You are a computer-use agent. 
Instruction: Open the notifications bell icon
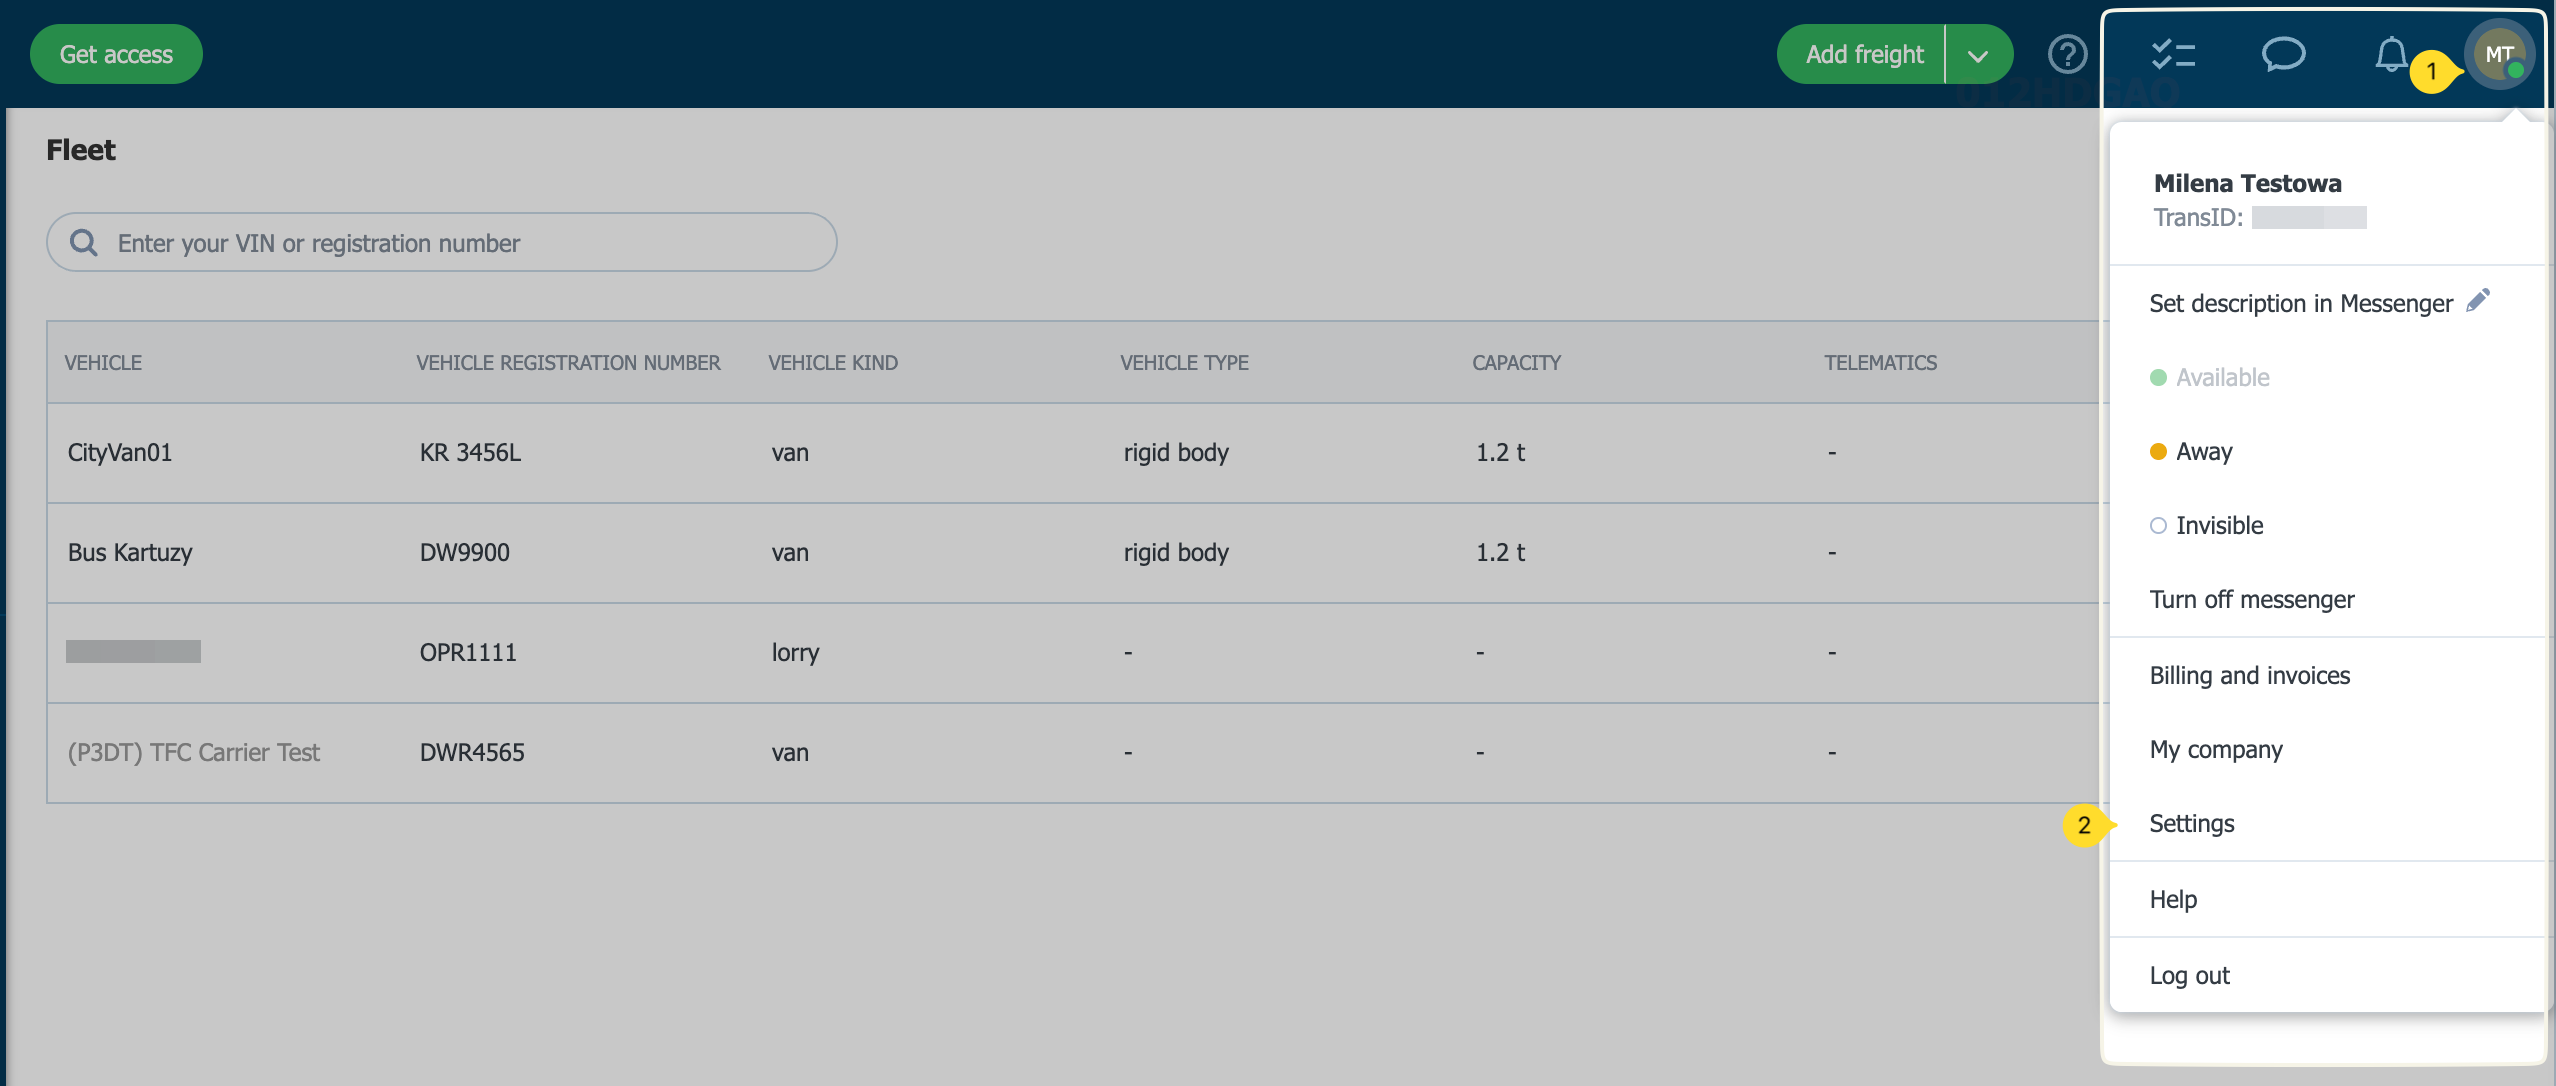2390,54
